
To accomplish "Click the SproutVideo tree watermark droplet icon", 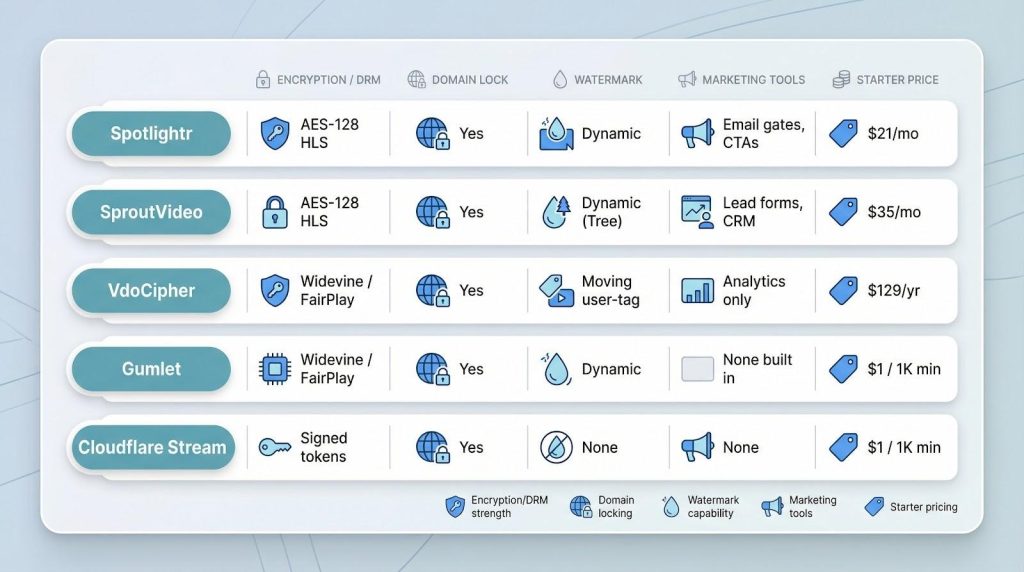I will (x=556, y=212).
